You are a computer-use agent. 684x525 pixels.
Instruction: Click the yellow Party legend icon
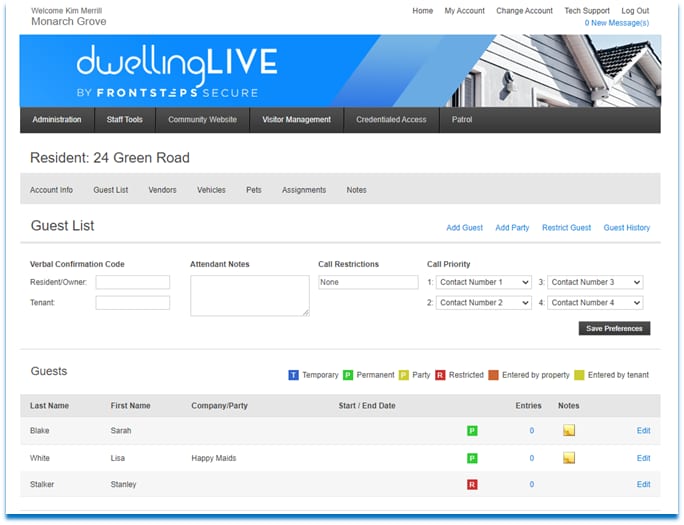pos(404,375)
